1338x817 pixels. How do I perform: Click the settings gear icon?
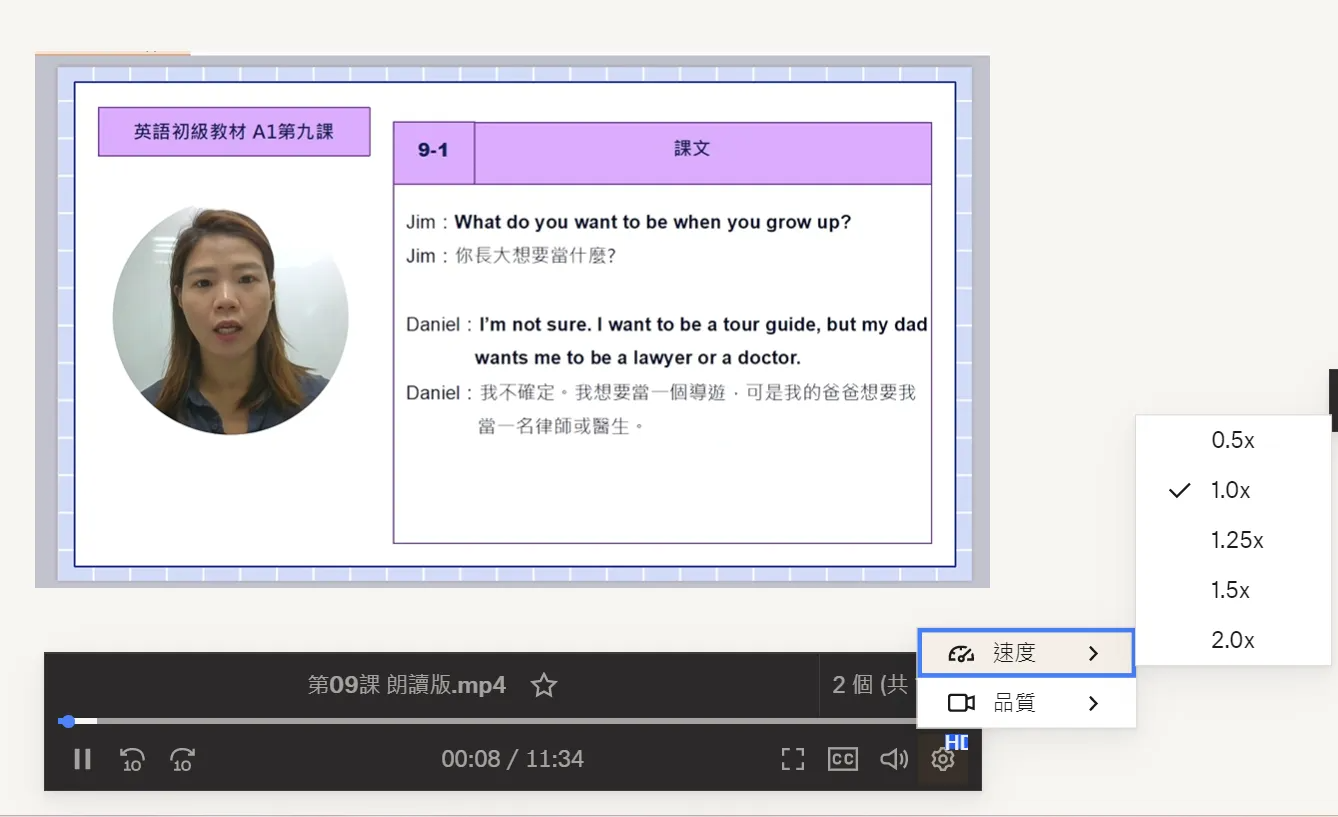942,760
